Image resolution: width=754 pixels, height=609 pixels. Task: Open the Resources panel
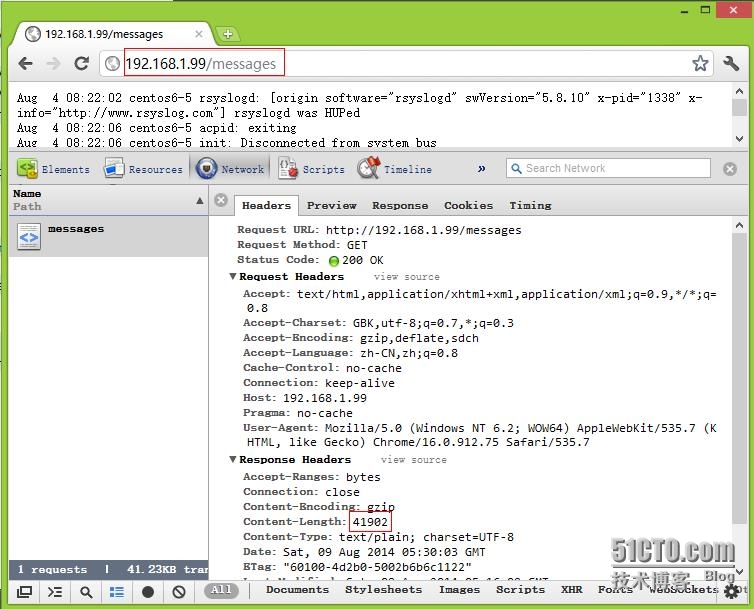coord(143,169)
